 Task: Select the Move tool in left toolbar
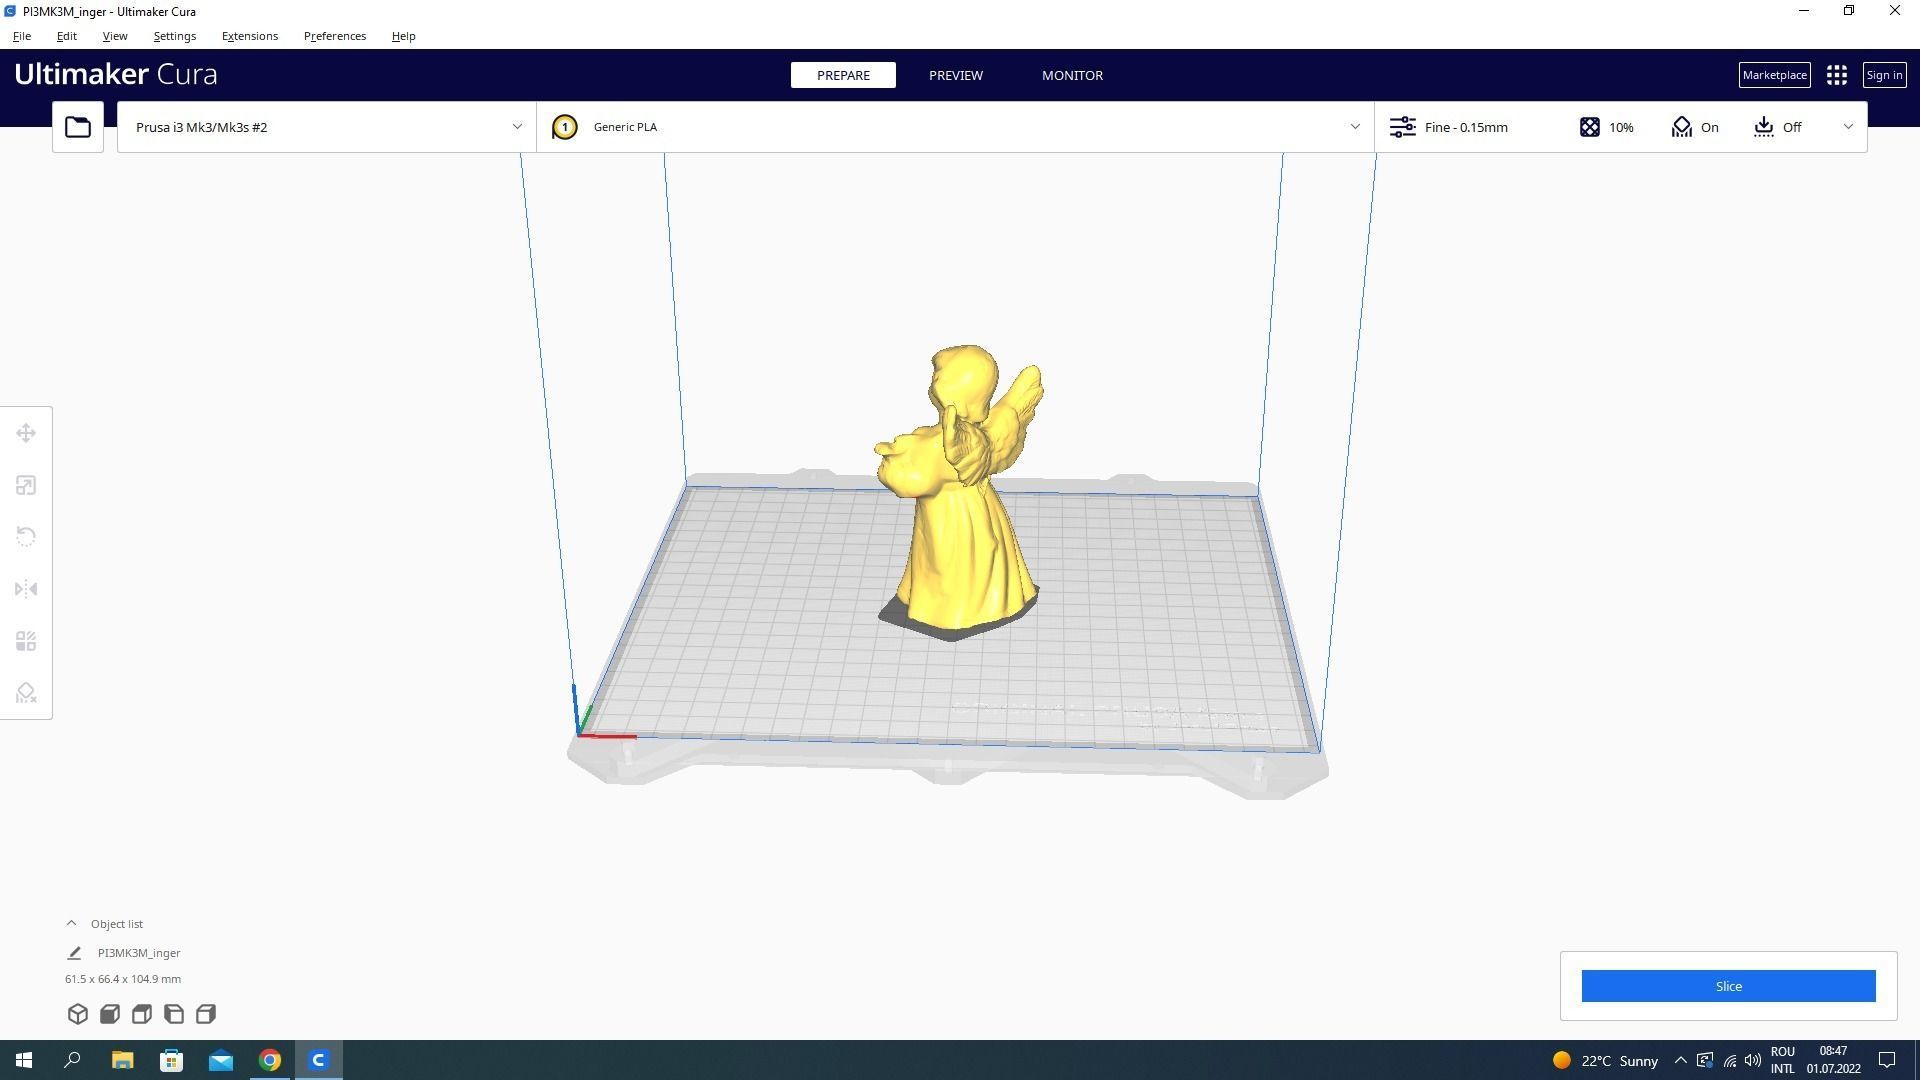pyautogui.click(x=26, y=433)
